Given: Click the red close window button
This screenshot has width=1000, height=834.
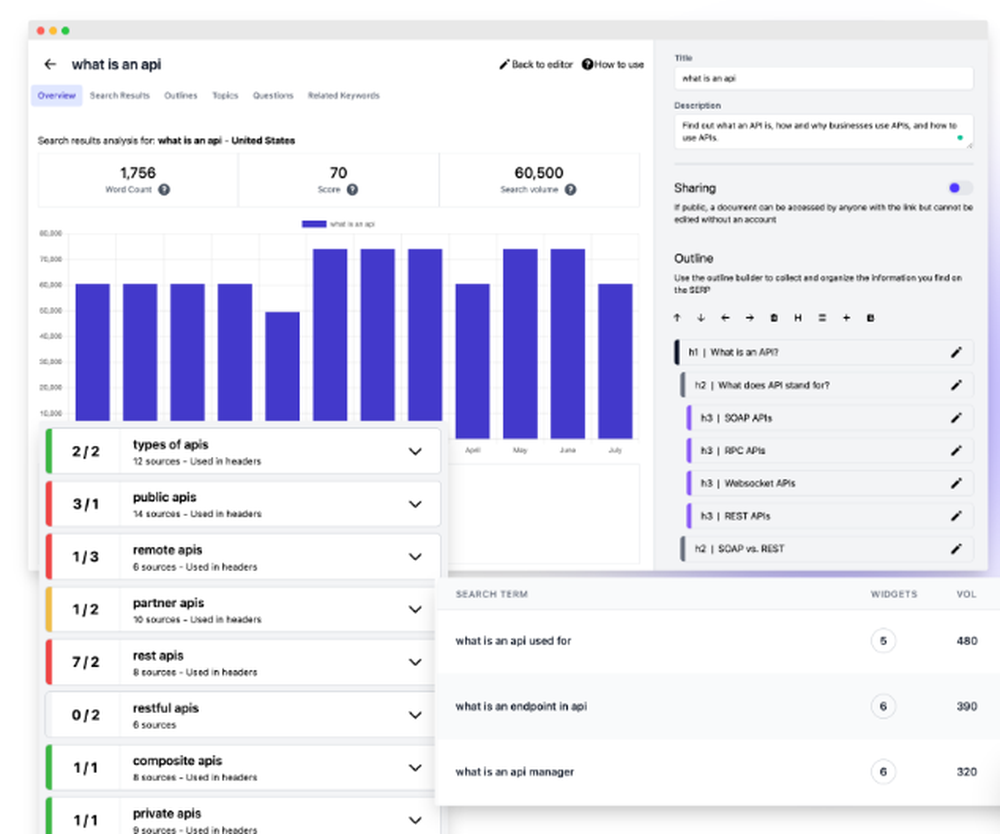Looking at the screenshot, I should point(41,31).
